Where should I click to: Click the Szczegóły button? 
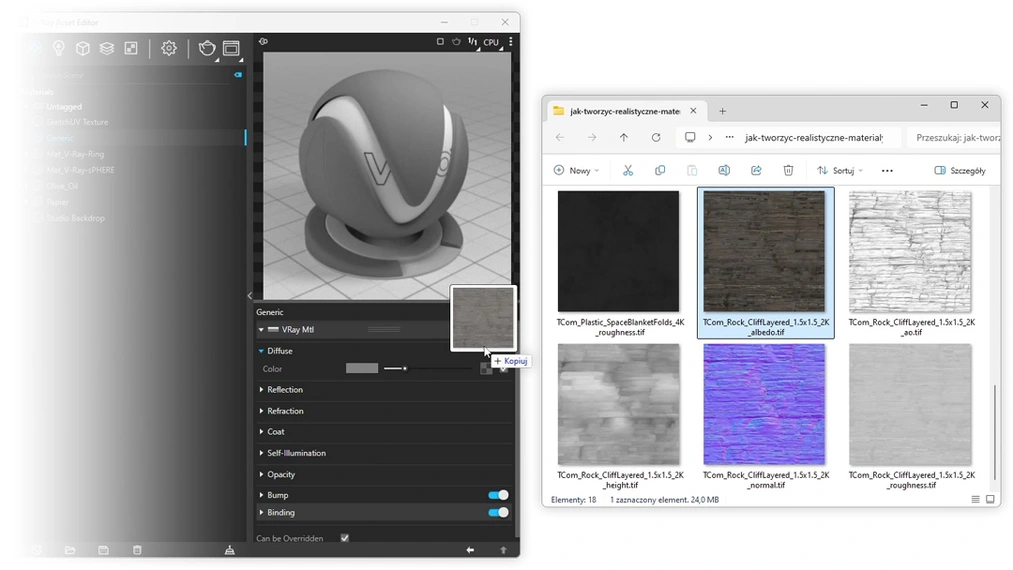point(959,171)
